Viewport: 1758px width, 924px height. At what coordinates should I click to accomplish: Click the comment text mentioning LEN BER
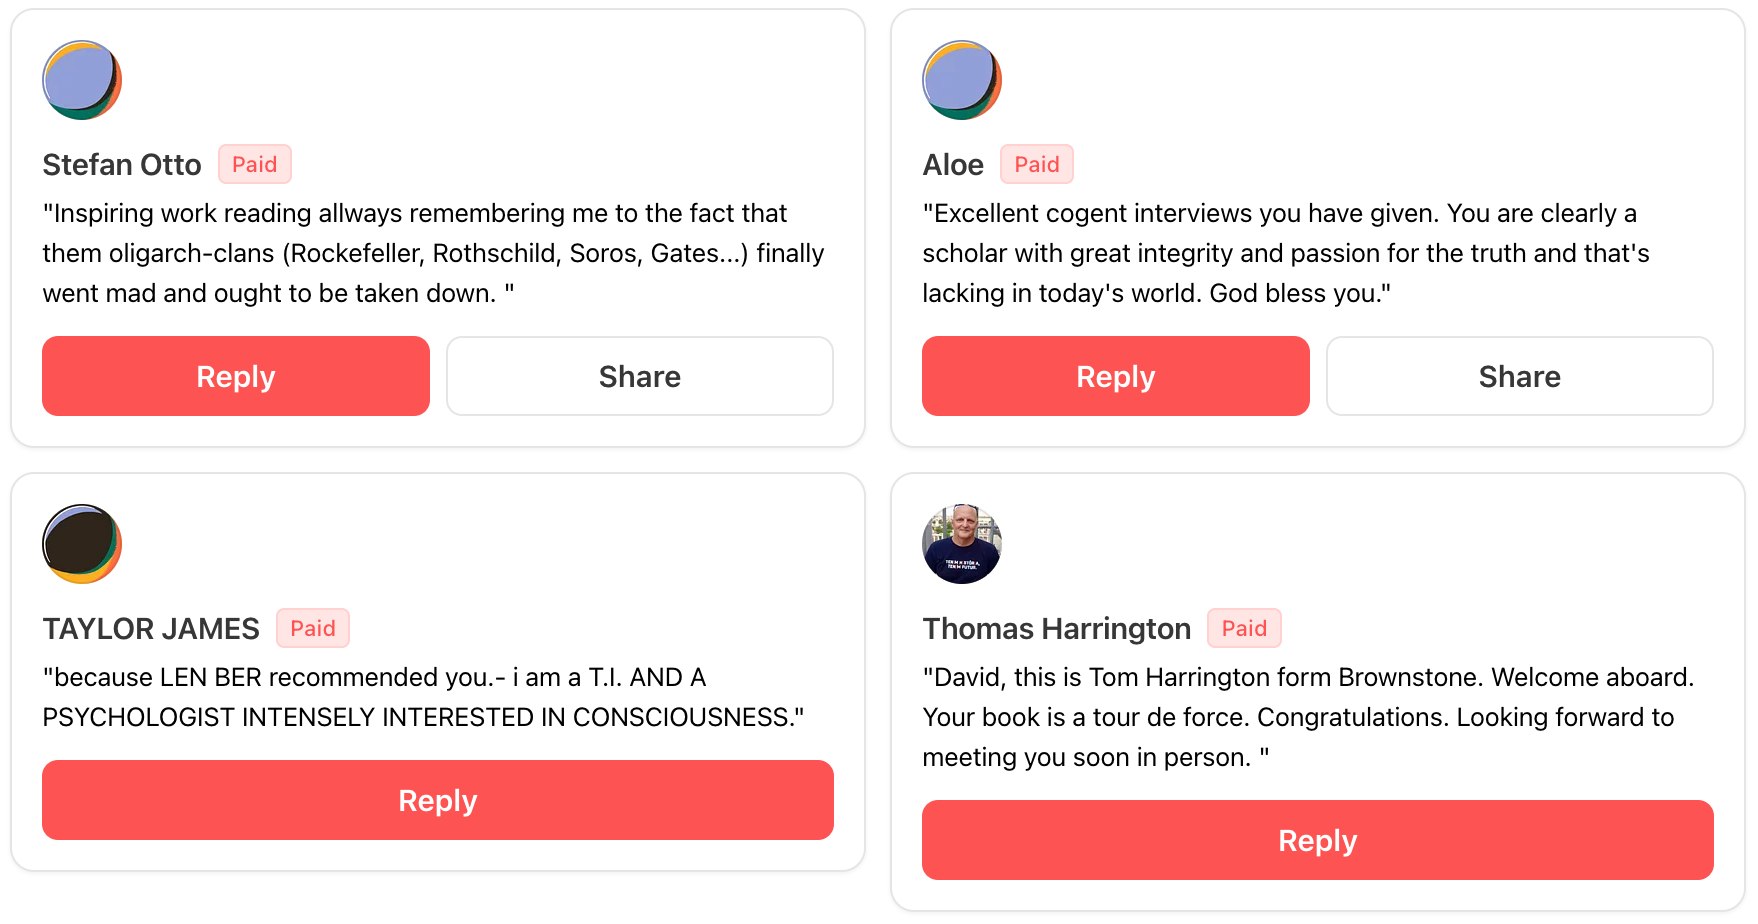point(423,697)
